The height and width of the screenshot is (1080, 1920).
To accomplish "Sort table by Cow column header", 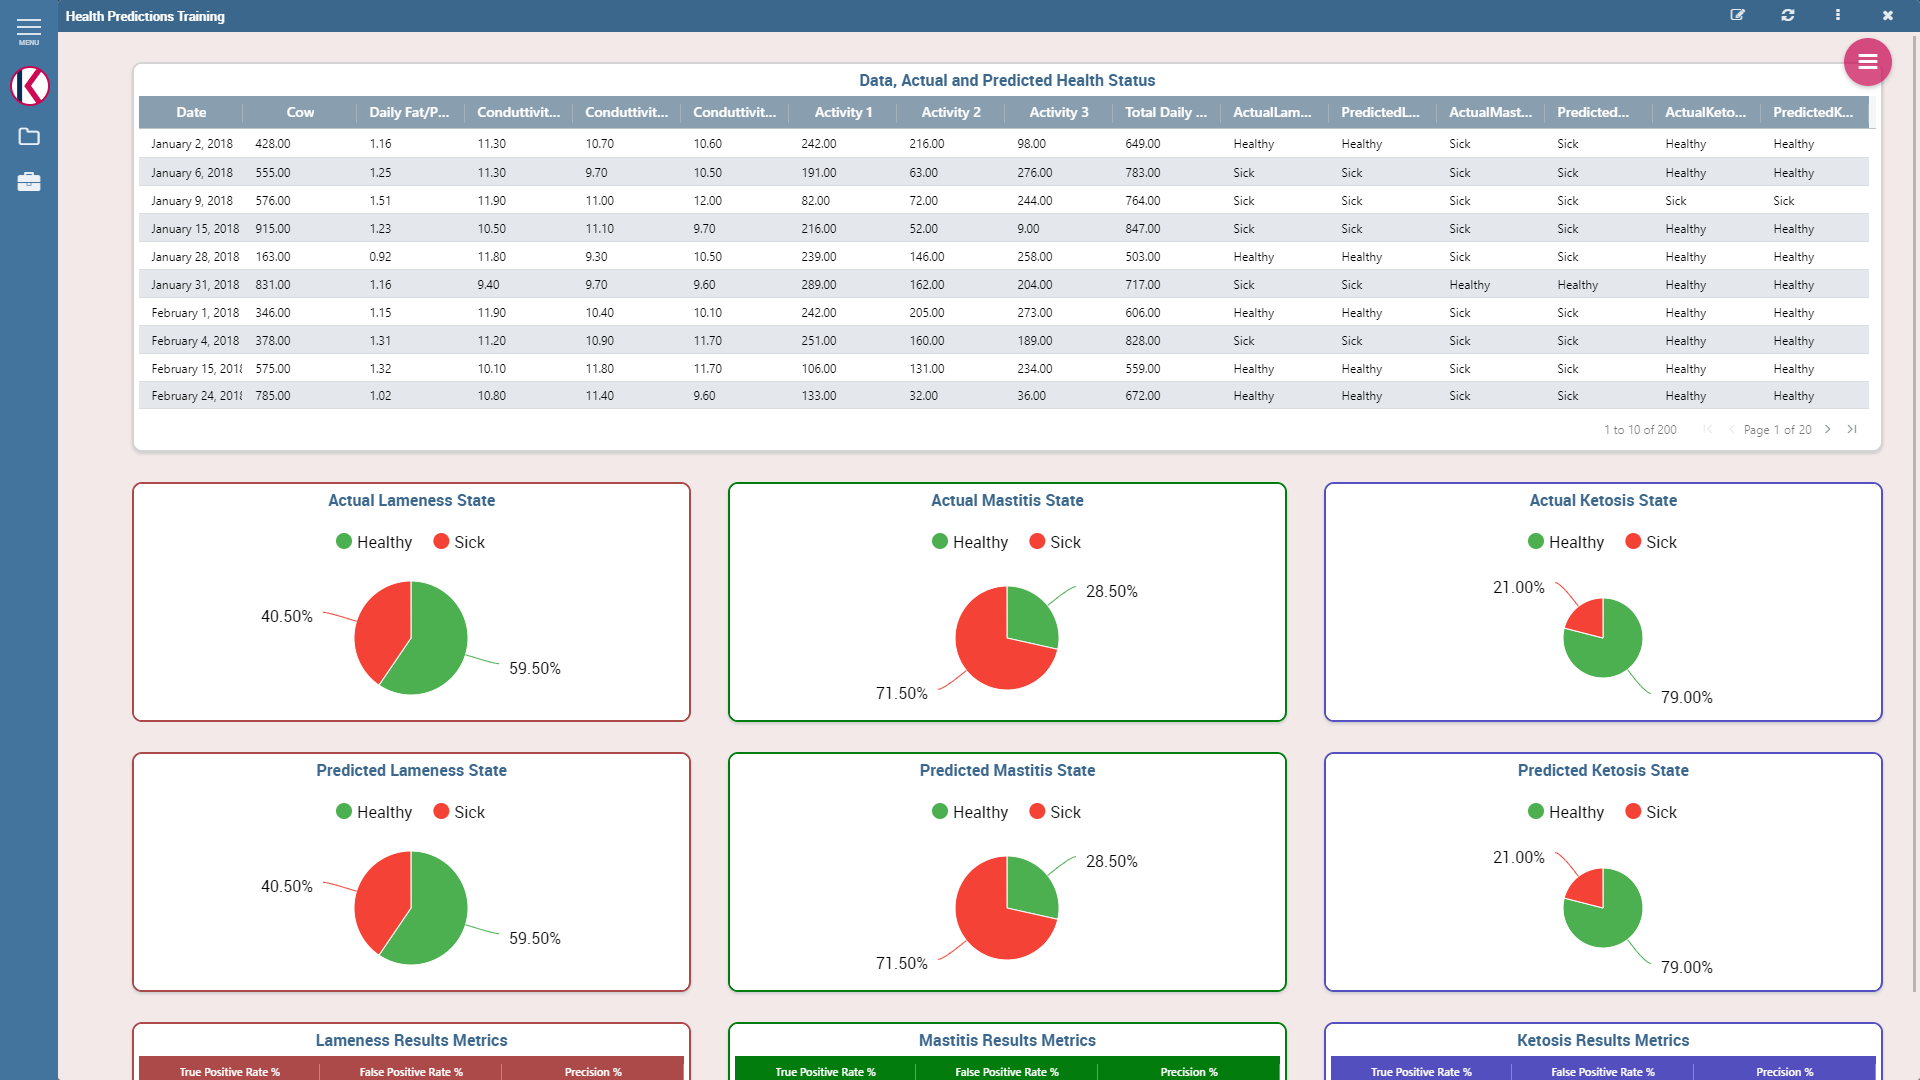I will tap(300, 112).
